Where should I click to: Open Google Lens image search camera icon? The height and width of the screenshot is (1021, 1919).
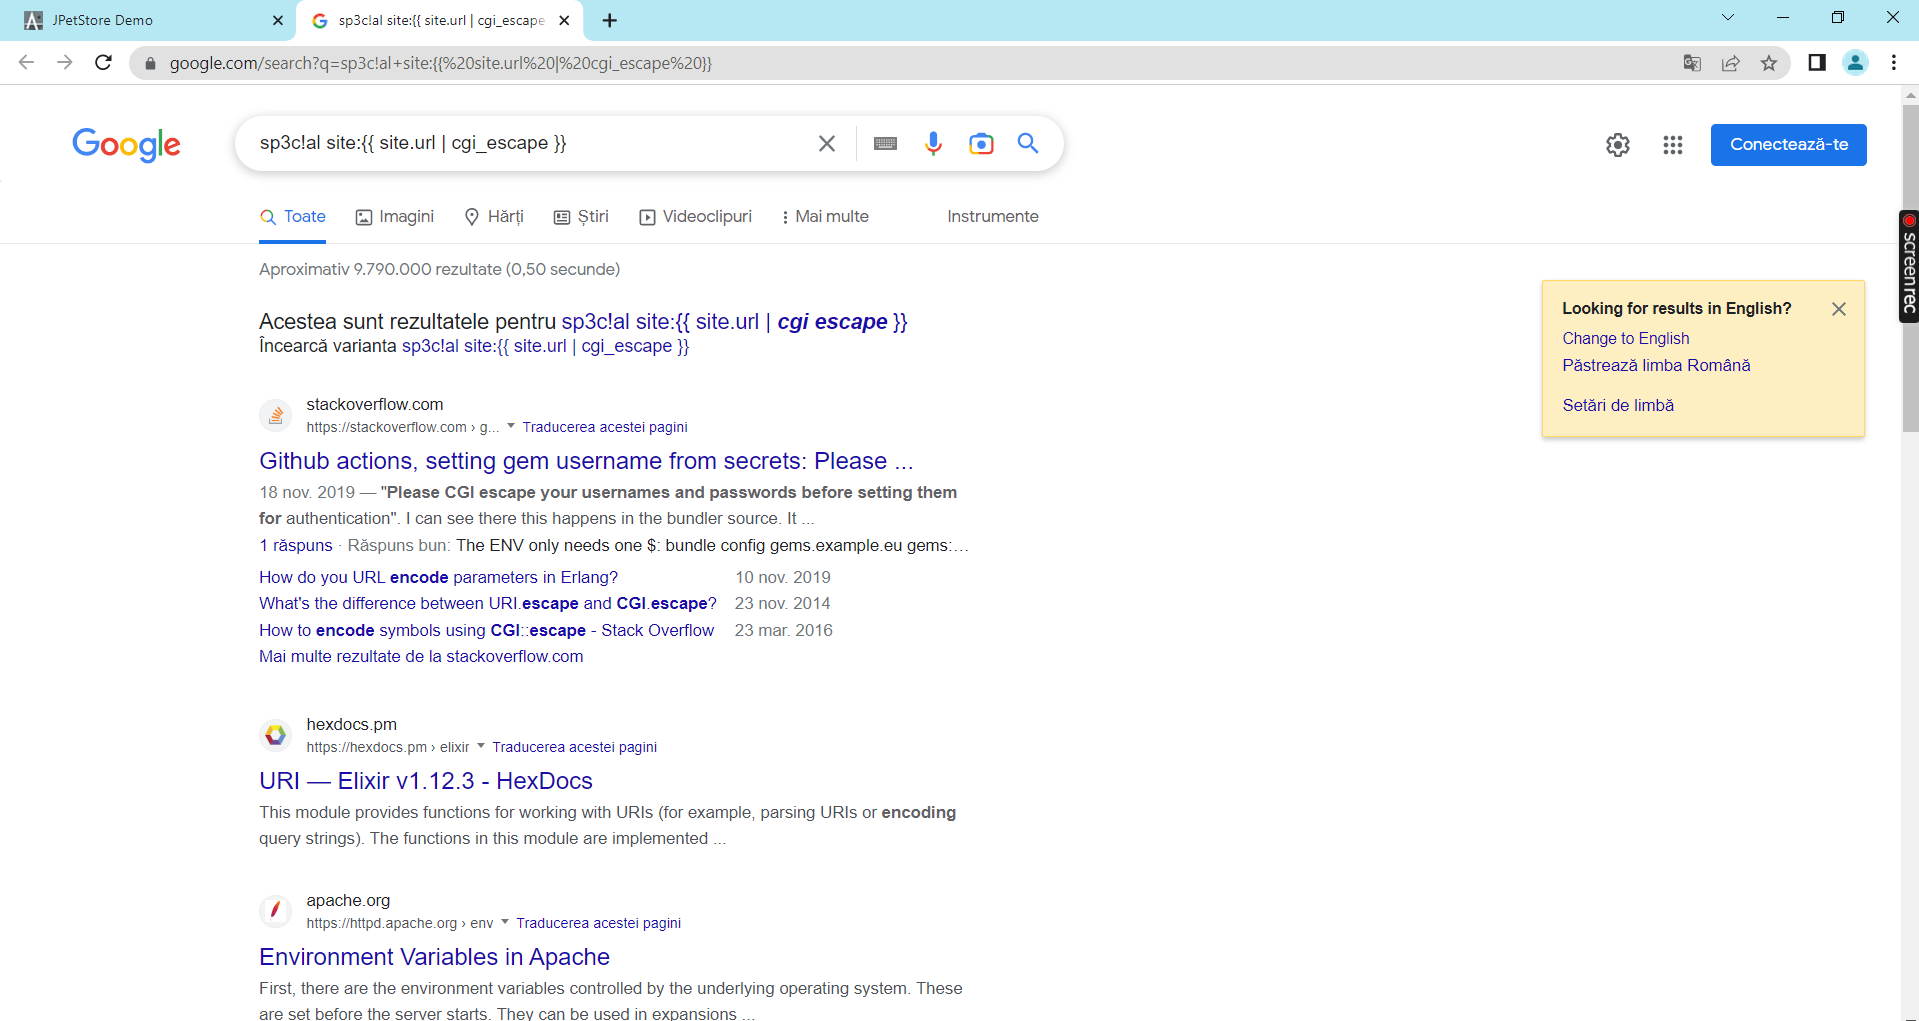point(981,143)
